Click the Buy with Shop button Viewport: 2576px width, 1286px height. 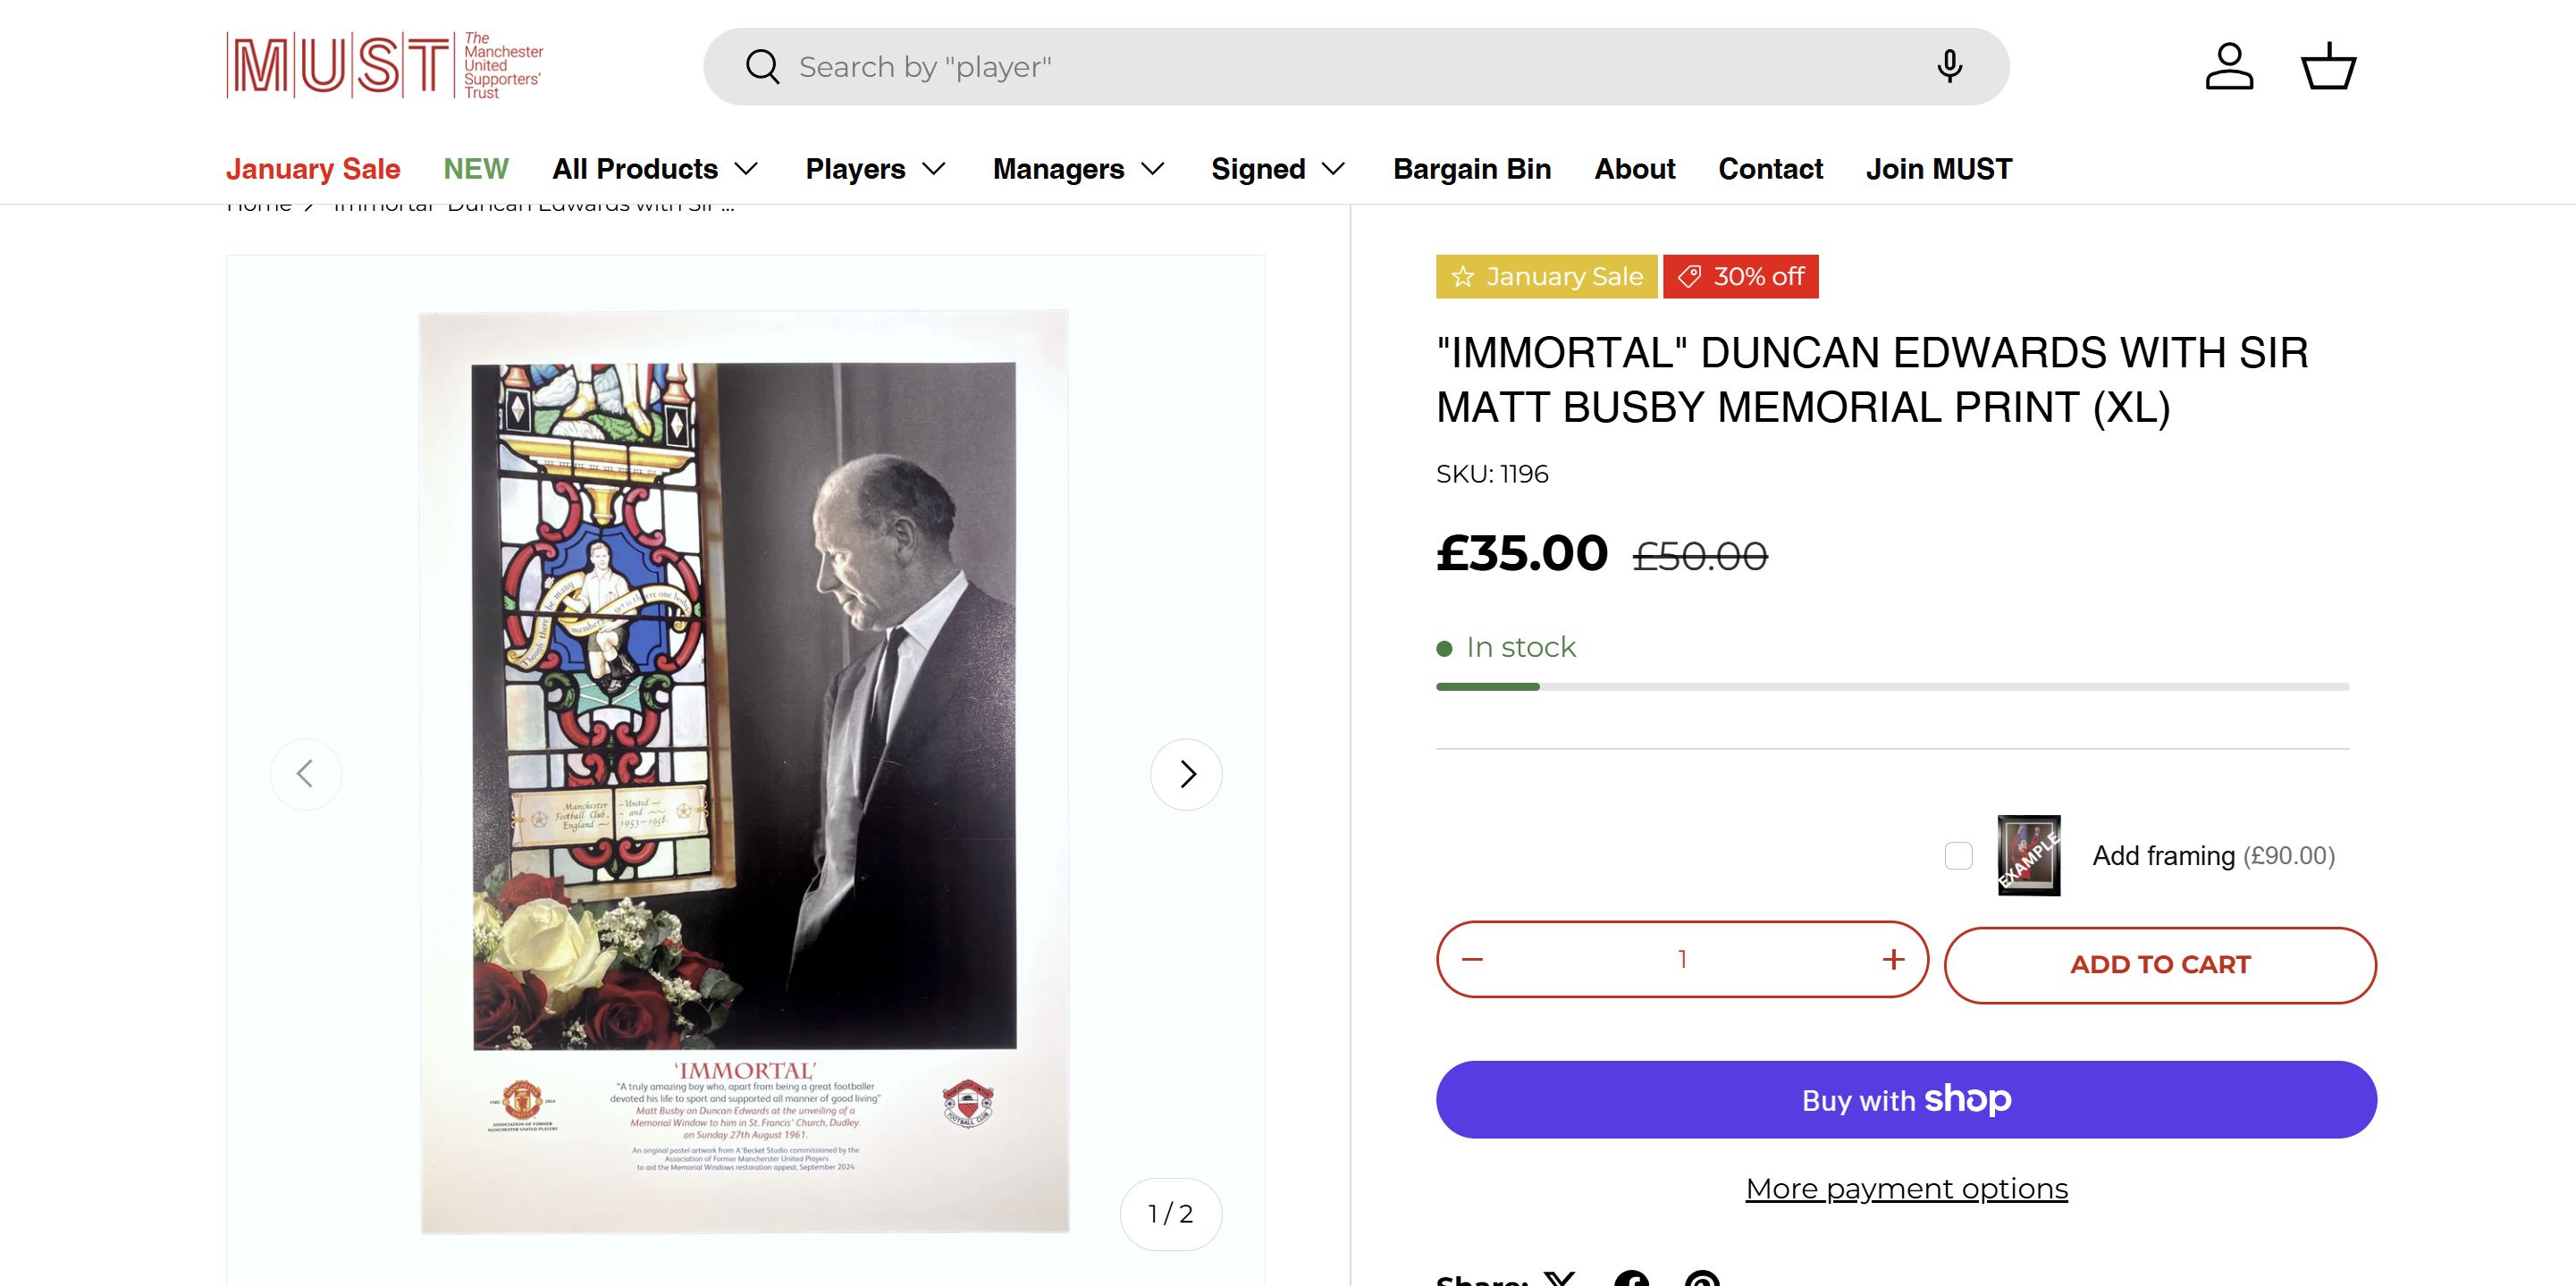pos(1906,1100)
